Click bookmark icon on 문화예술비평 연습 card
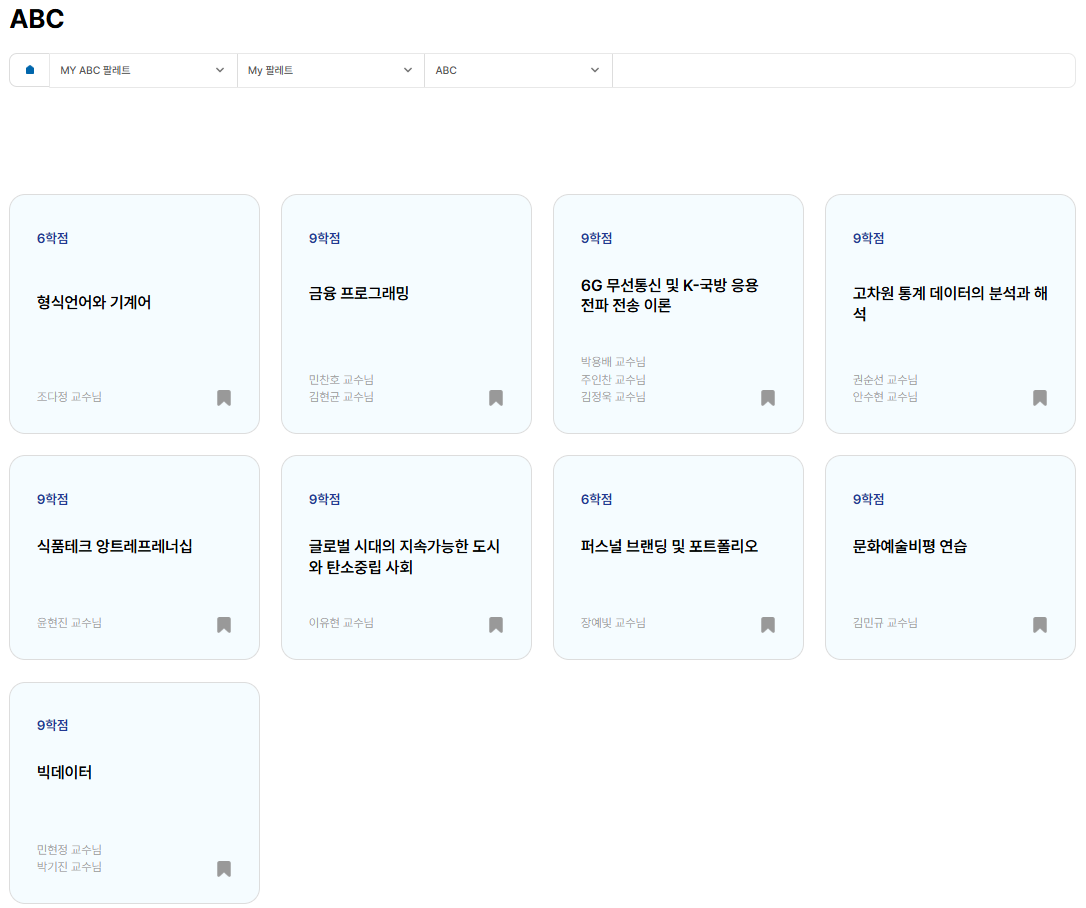This screenshot has height=908, width=1086. coord(1040,625)
